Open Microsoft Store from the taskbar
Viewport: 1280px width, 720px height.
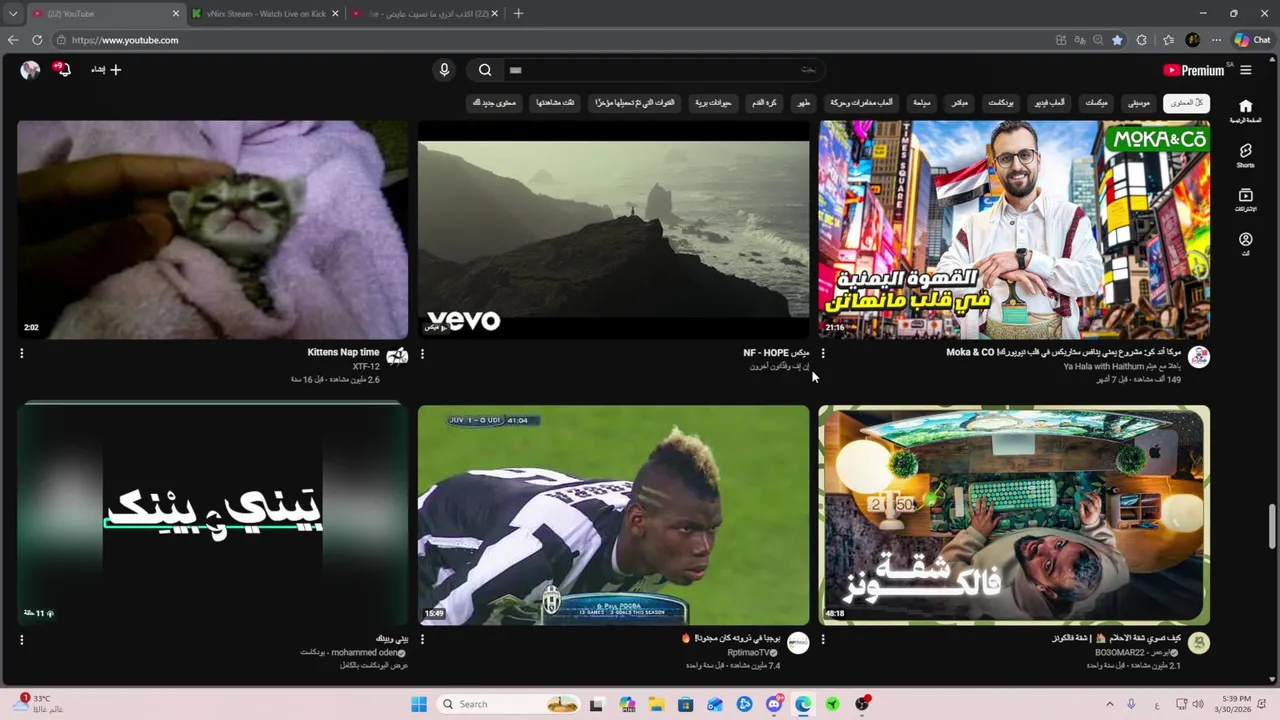point(685,704)
